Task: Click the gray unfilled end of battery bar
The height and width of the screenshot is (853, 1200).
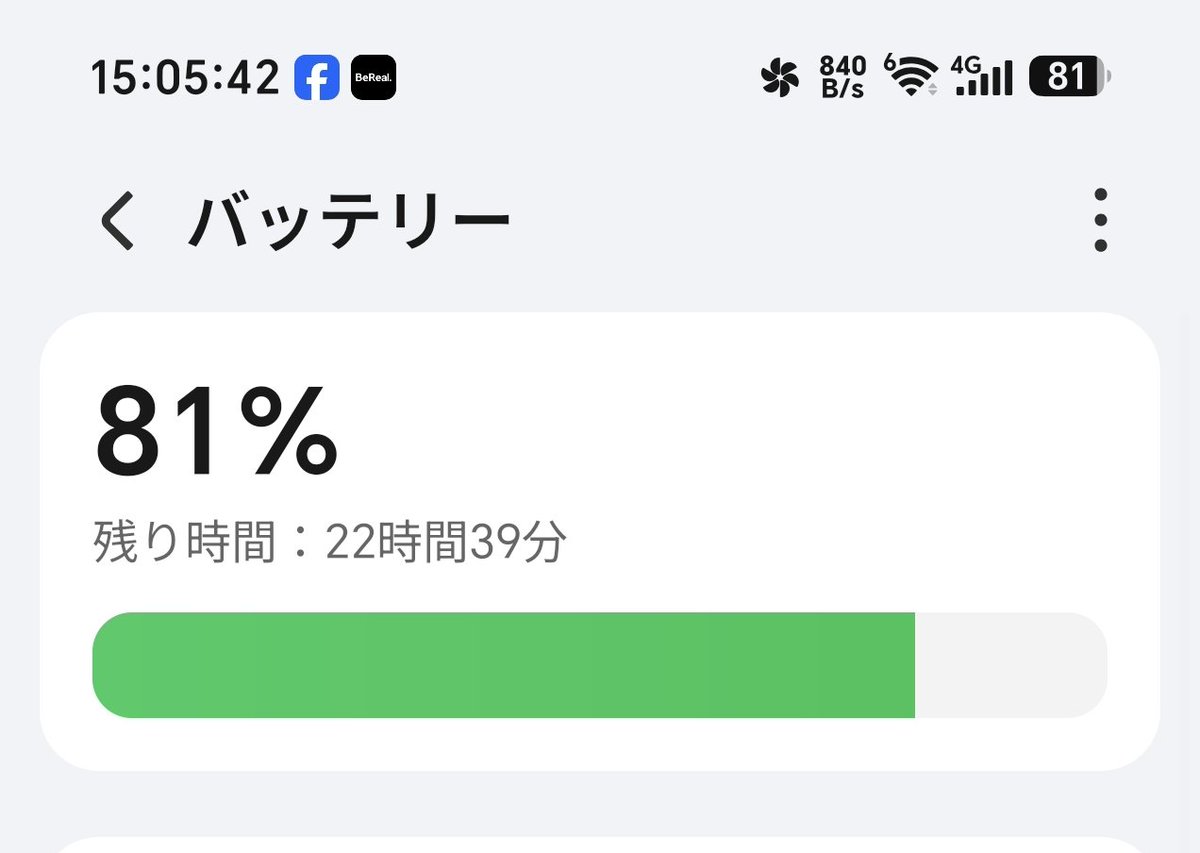Action: pyautogui.click(x=1011, y=665)
